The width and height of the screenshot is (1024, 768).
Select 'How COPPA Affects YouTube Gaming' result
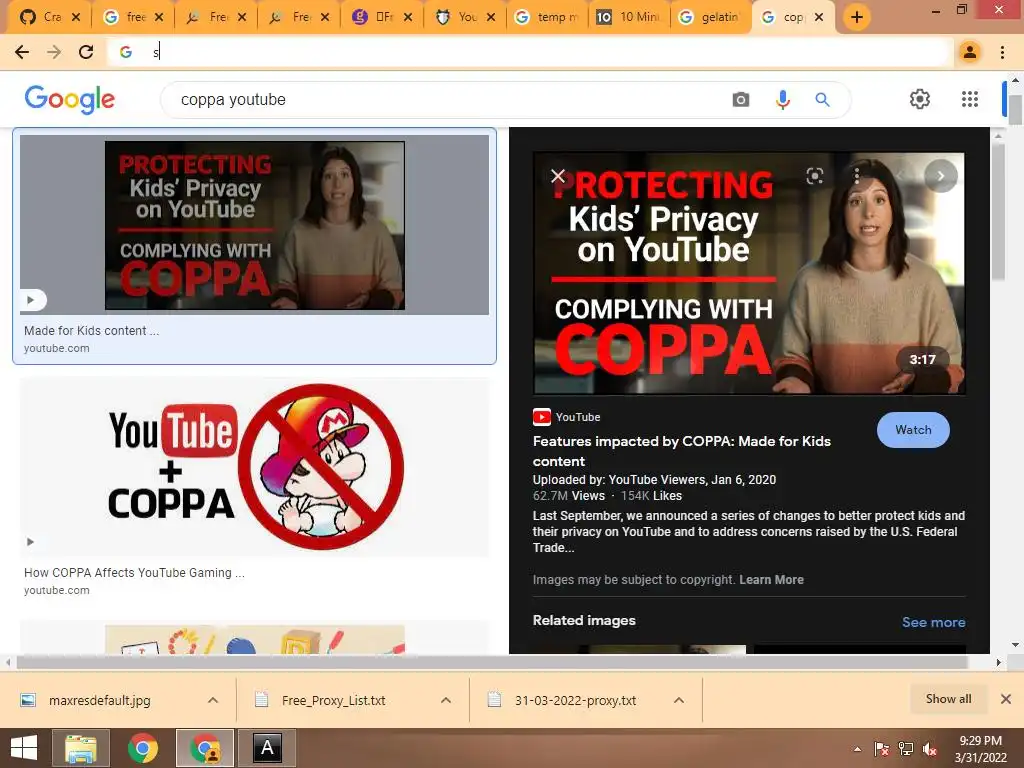point(254,488)
